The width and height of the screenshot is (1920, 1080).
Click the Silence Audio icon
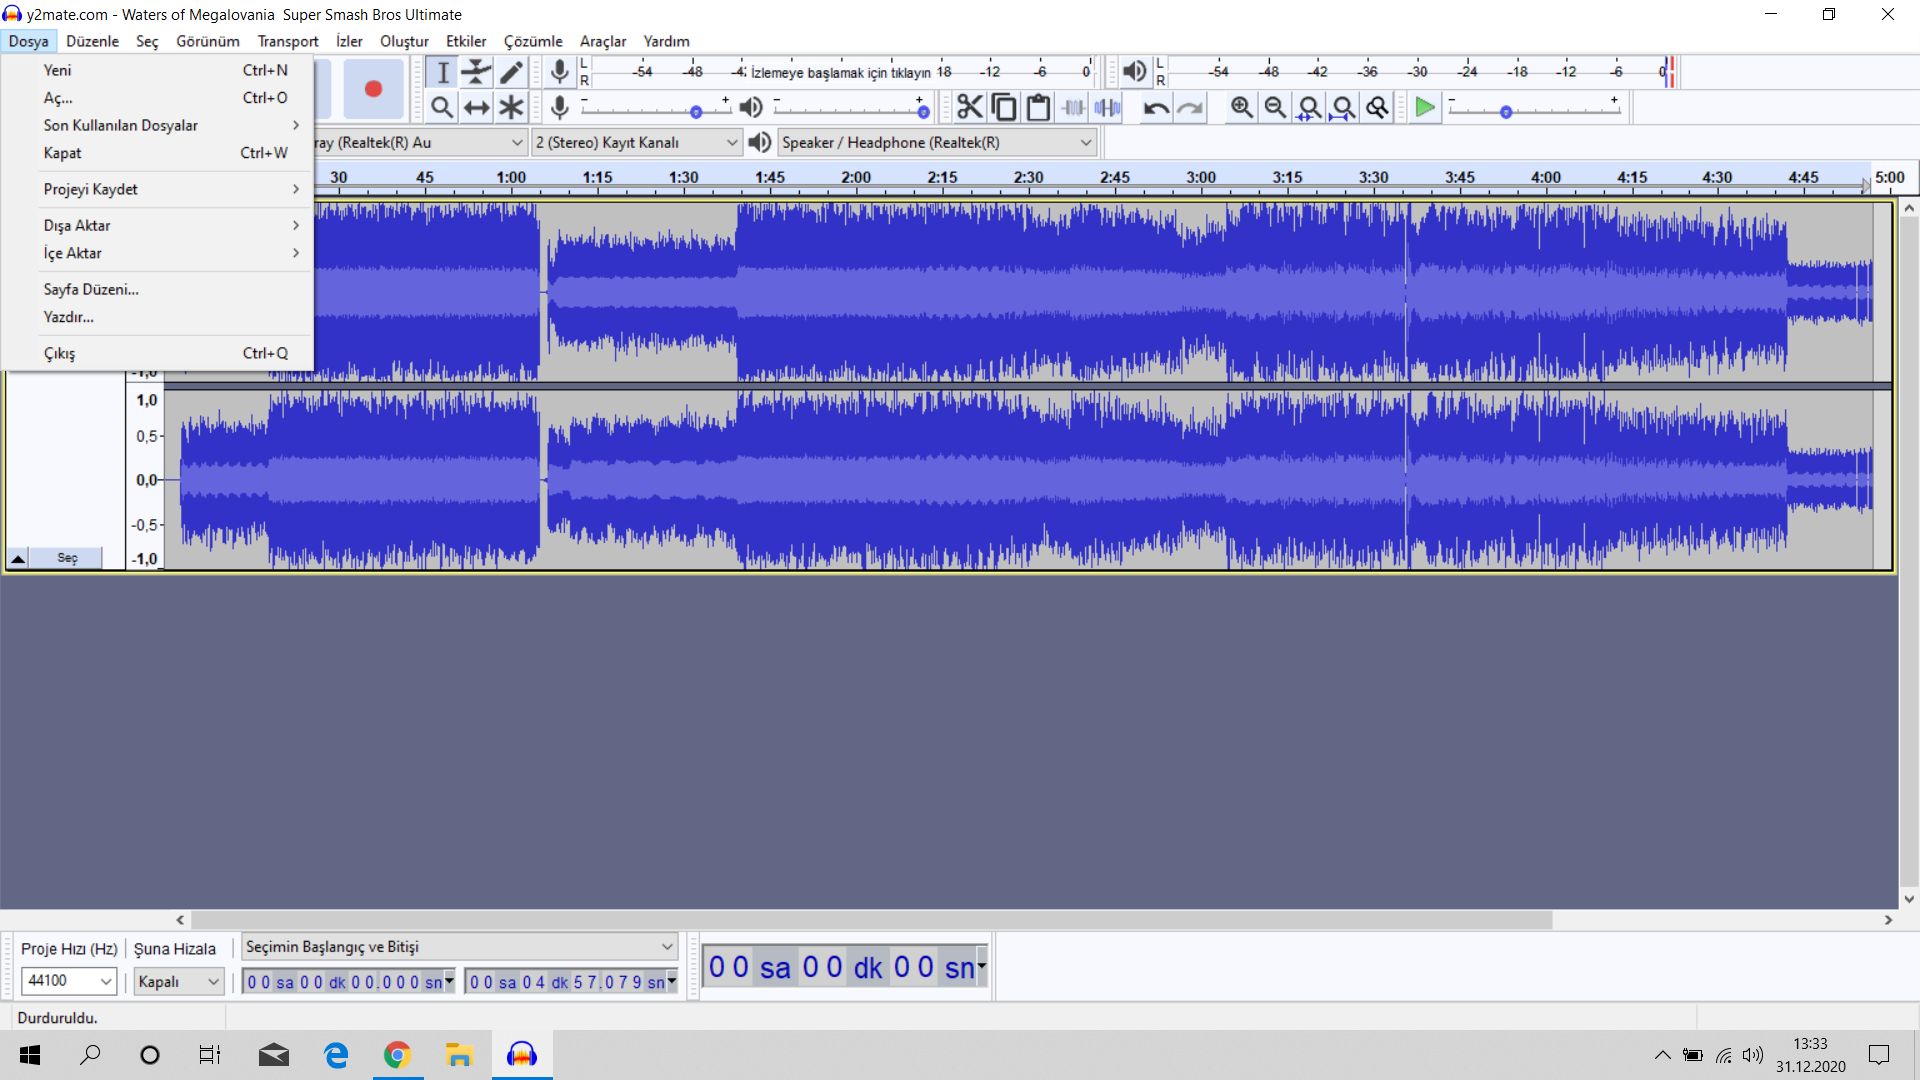click(1107, 107)
